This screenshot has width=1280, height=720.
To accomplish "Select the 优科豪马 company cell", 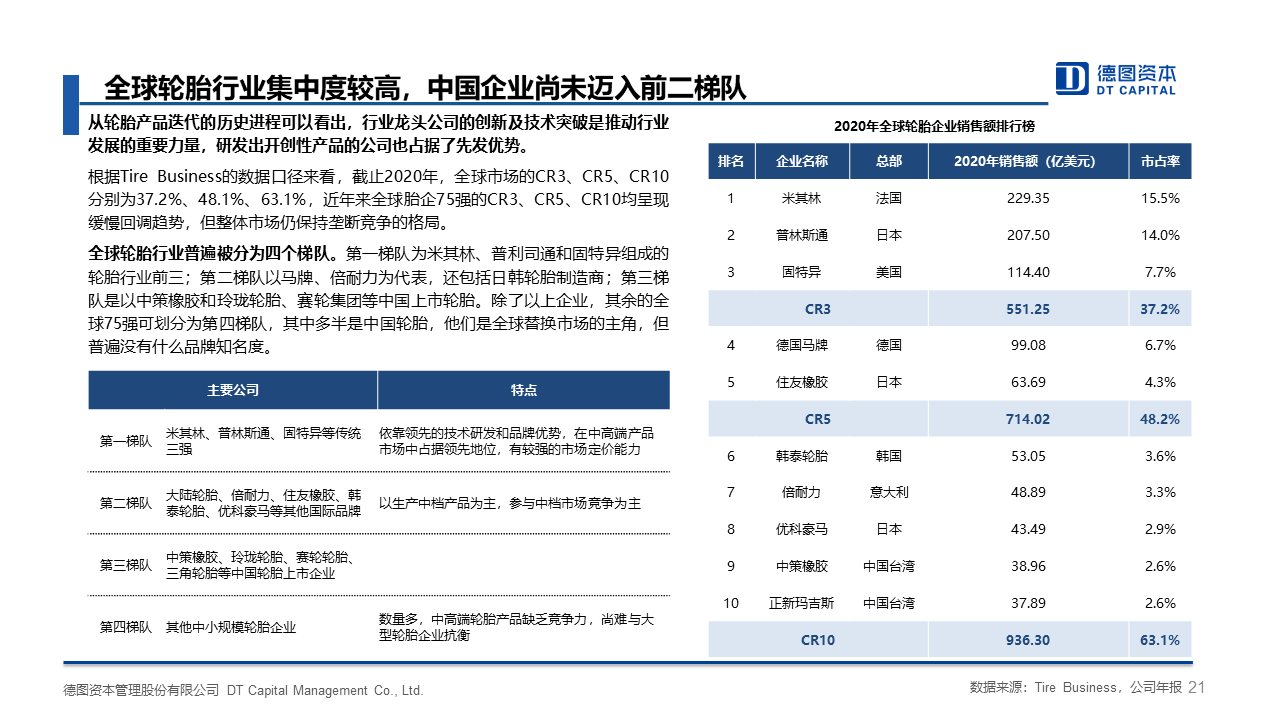I will point(801,529).
